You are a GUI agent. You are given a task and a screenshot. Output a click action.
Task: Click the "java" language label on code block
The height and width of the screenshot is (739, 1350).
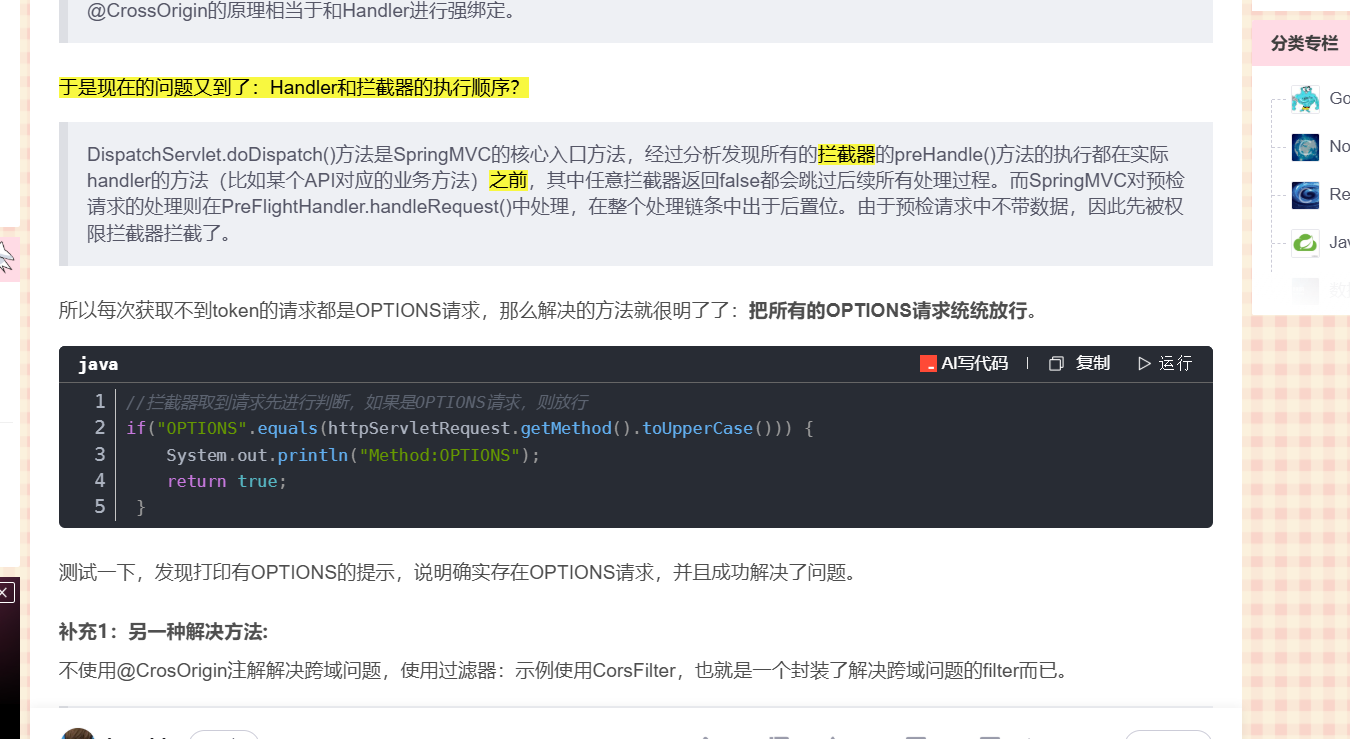pyautogui.click(x=98, y=364)
